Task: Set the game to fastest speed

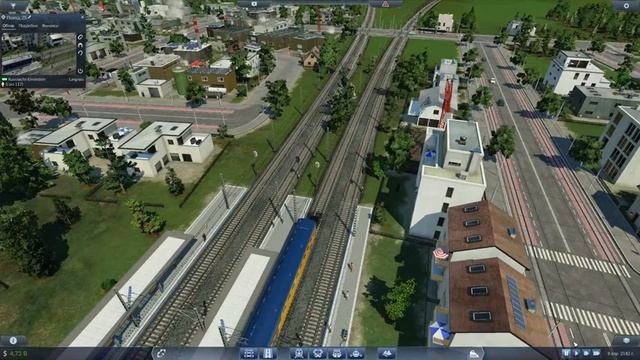Action: point(596,353)
